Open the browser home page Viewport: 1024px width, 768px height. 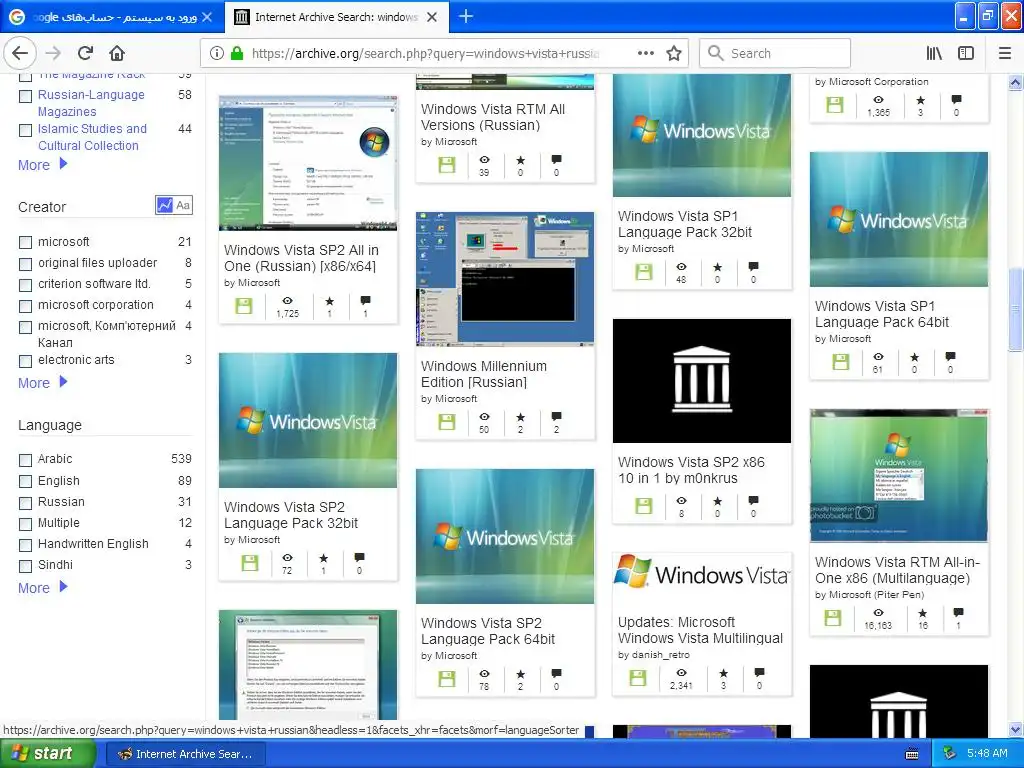(x=117, y=53)
